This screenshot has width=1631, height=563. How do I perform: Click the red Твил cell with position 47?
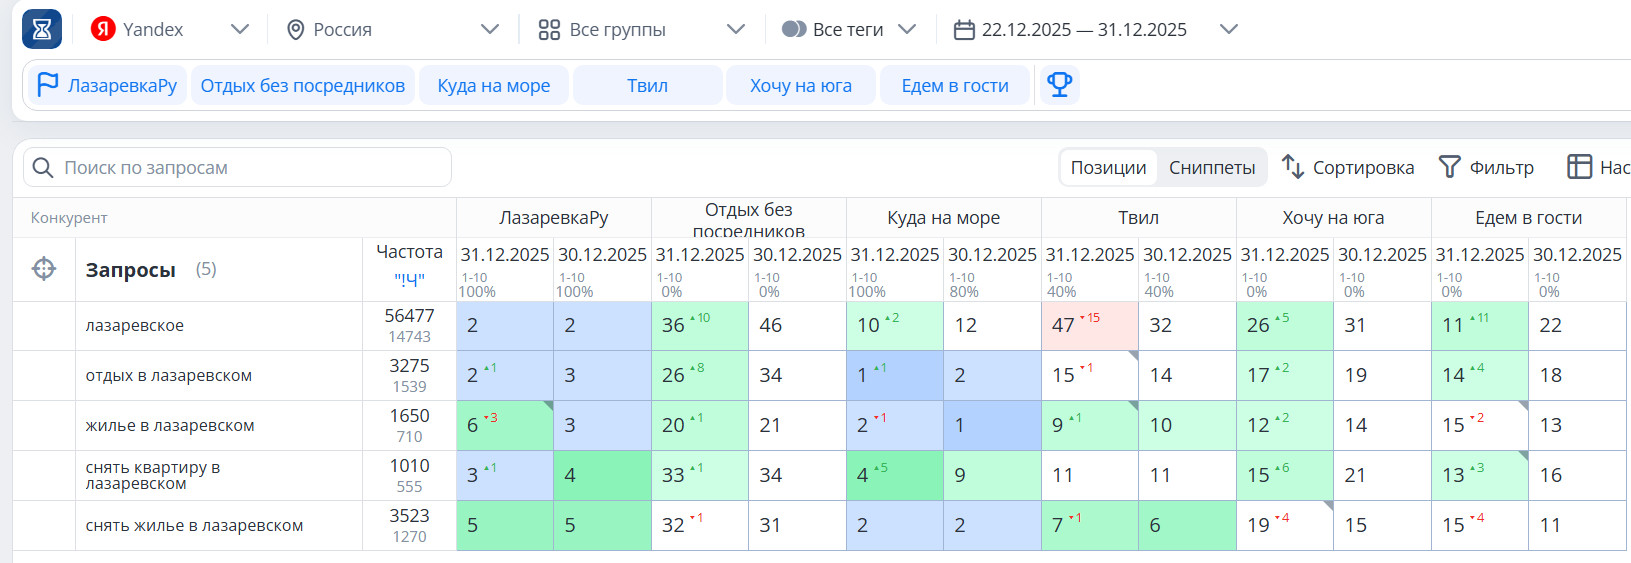coord(1089,326)
